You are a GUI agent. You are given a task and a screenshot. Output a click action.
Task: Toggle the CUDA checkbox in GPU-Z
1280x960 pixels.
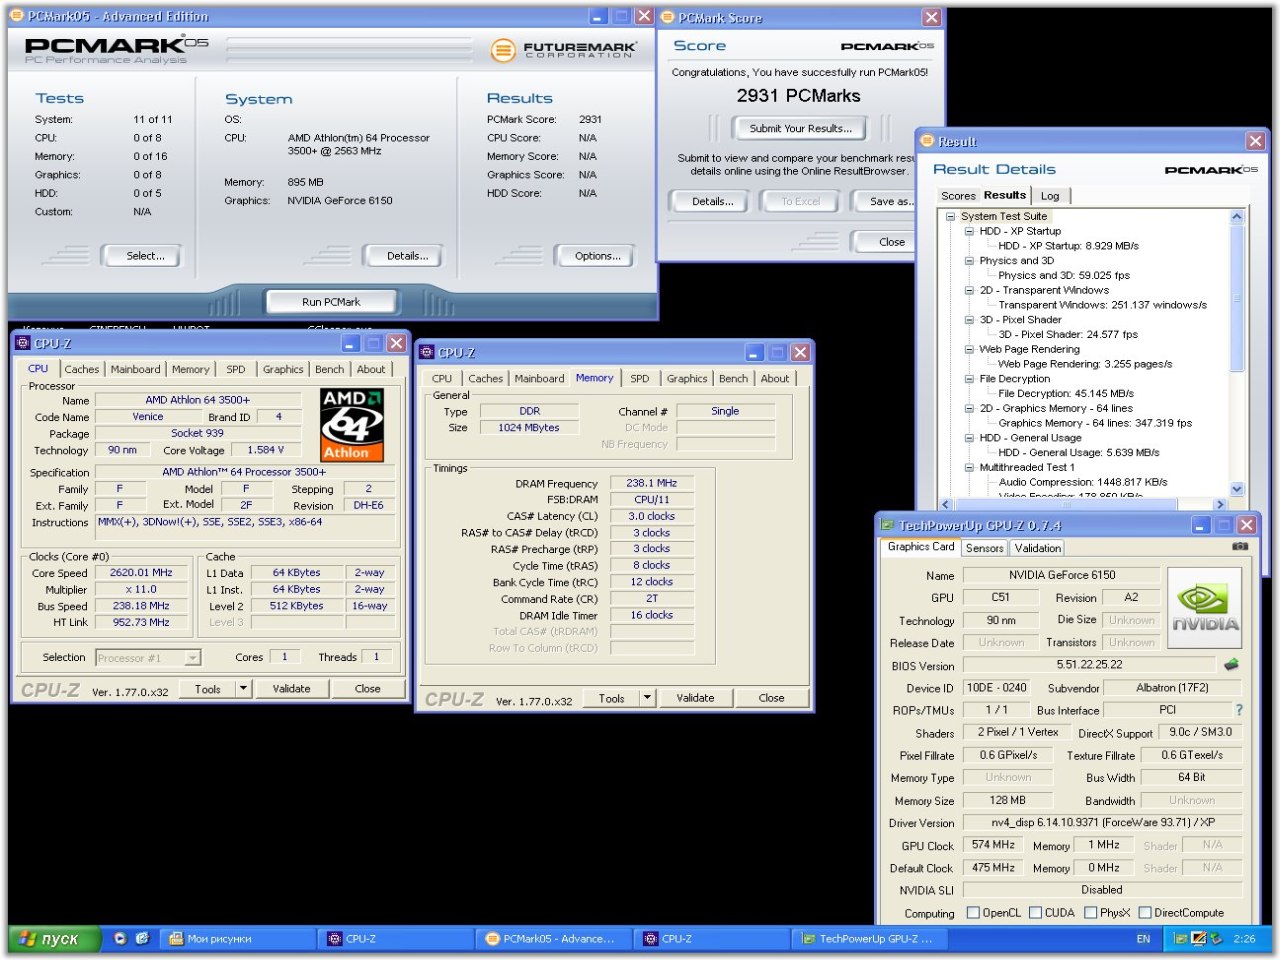(1036, 912)
